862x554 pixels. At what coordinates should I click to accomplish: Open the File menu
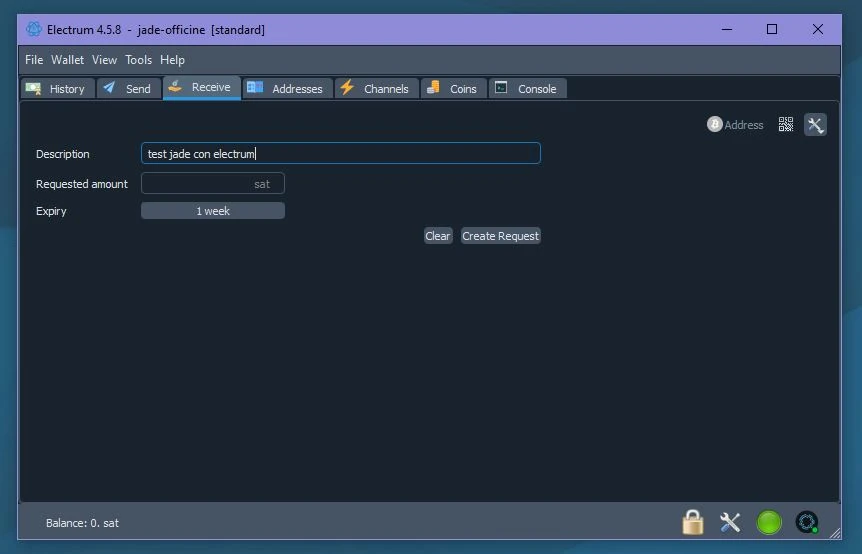coord(34,60)
